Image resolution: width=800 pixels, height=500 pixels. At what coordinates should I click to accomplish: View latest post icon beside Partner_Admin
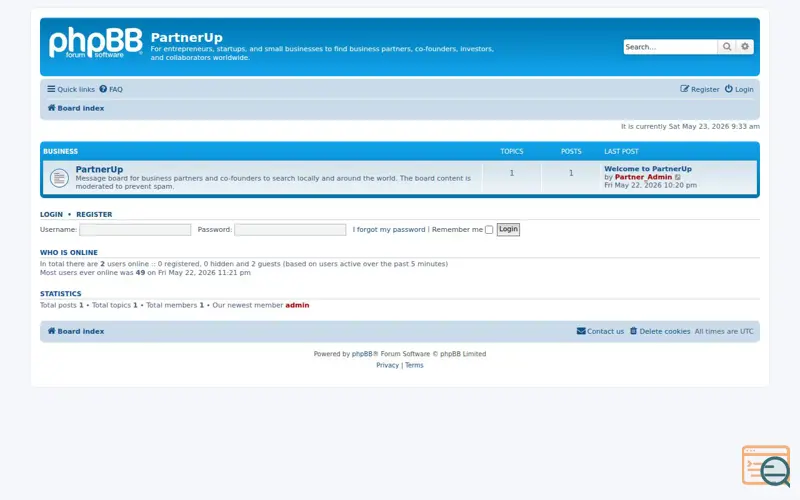tap(678, 177)
